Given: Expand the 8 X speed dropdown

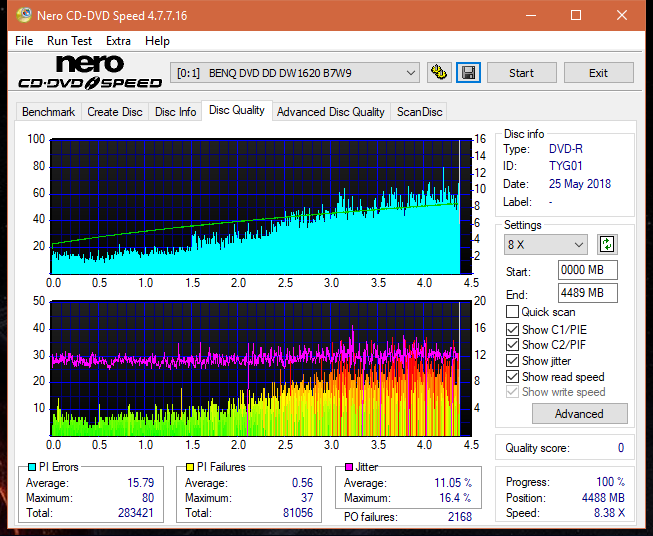Looking at the screenshot, I should click(x=546, y=244).
